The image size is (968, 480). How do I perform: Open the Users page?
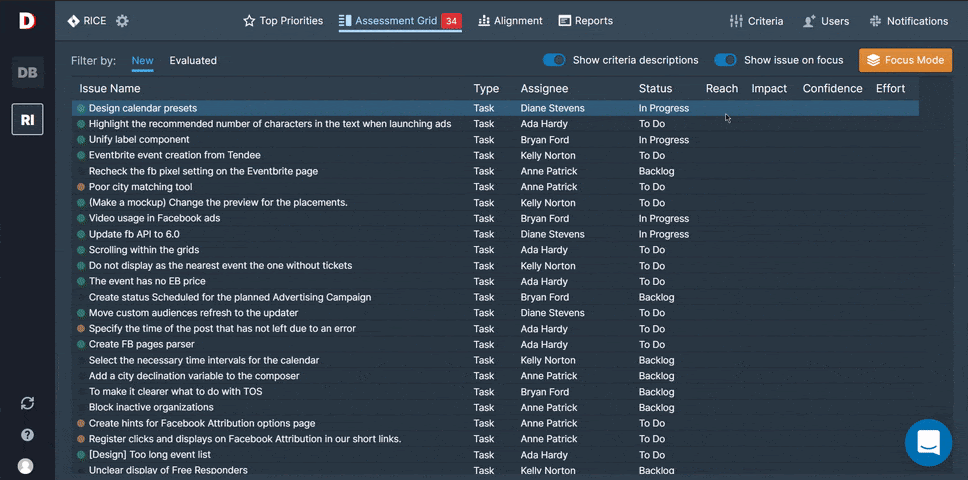826,21
